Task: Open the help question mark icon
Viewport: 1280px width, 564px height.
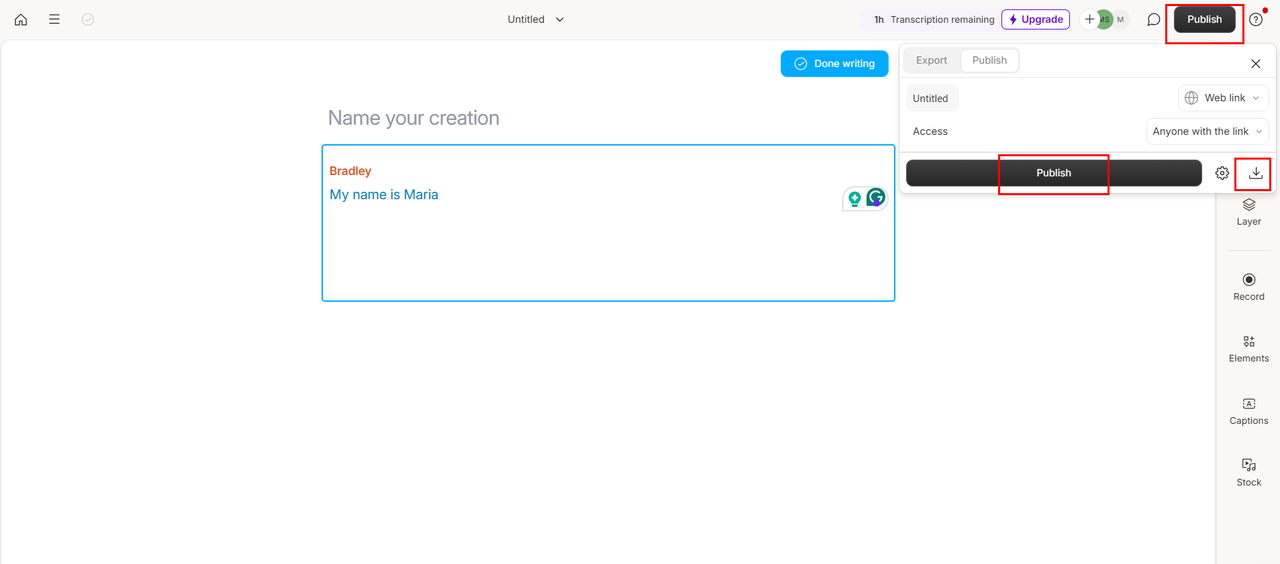Action: [1256, 19]
